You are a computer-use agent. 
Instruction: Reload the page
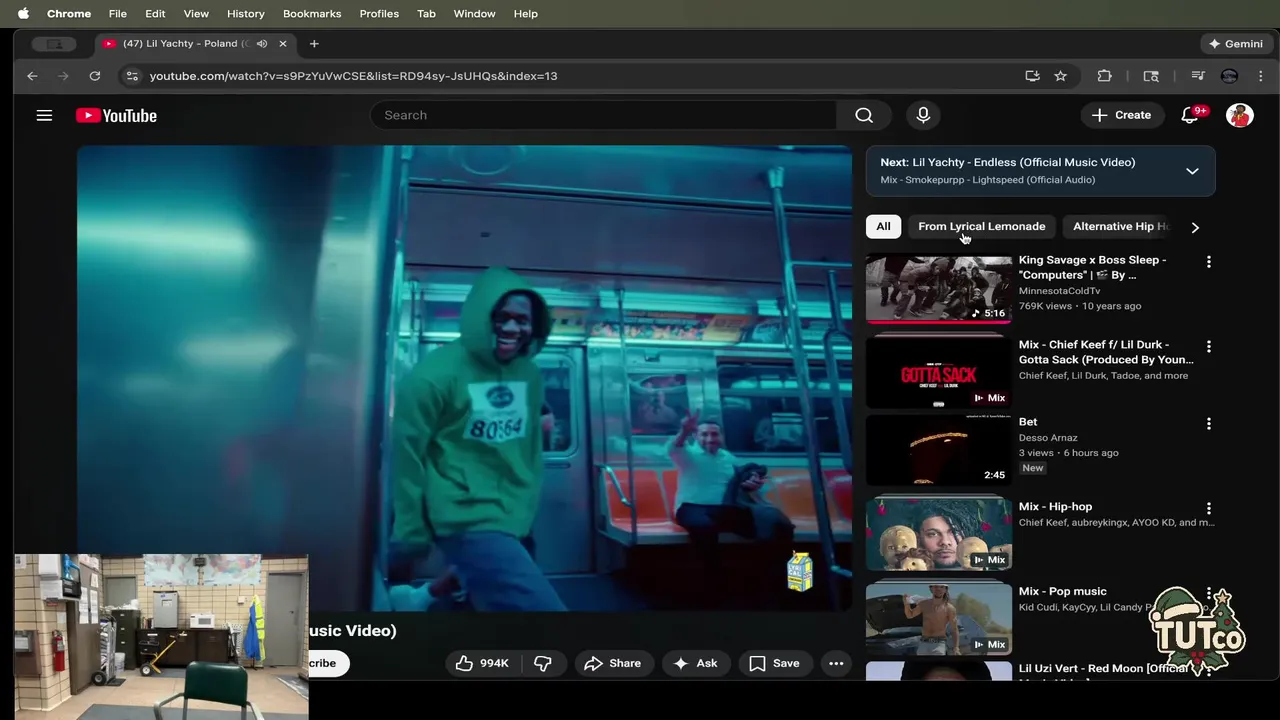pyautogui.click(x=94, y=76)
